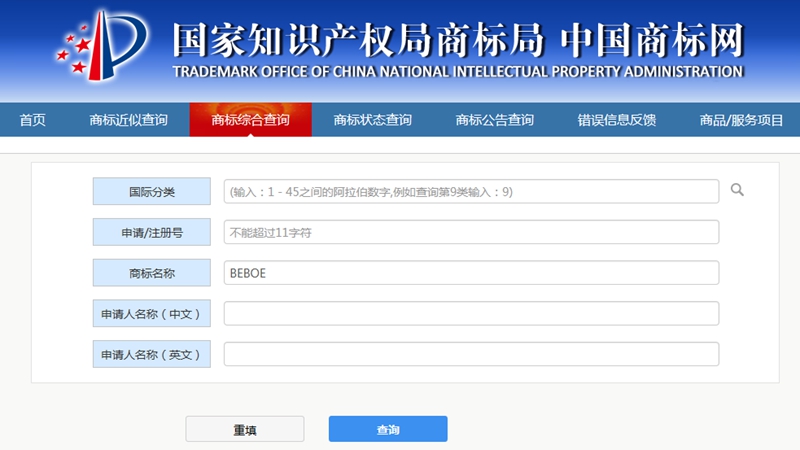Switch to the 商标状态查询 tab

tap(372, 120)
